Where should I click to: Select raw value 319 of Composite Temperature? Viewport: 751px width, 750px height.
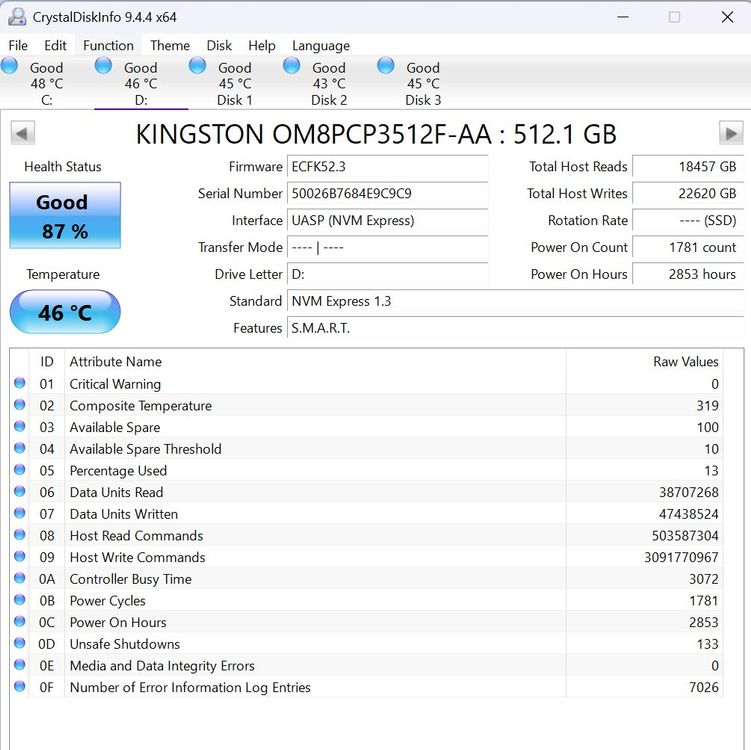[x=707, y=406]
